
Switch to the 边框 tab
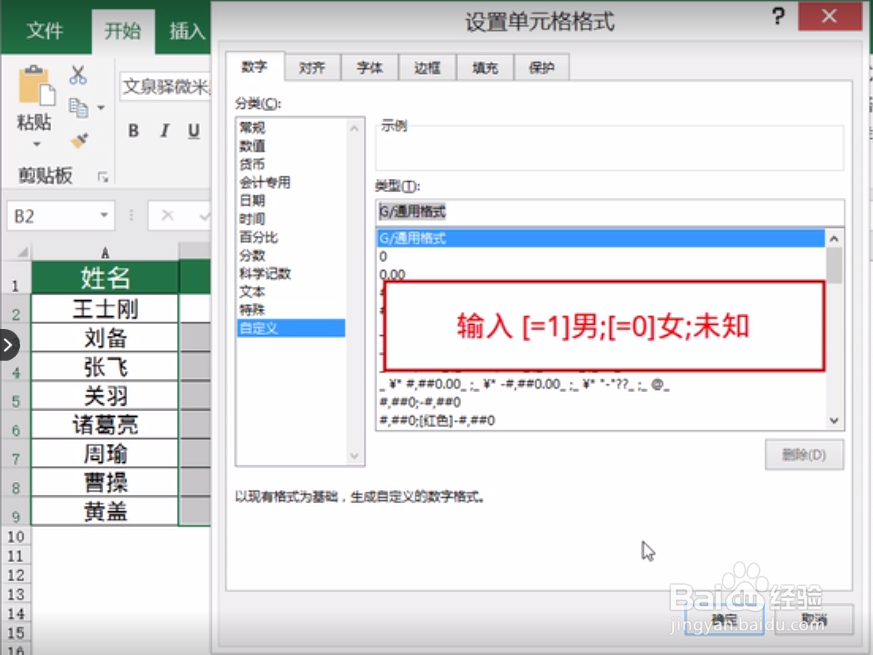tap(427, 67)
